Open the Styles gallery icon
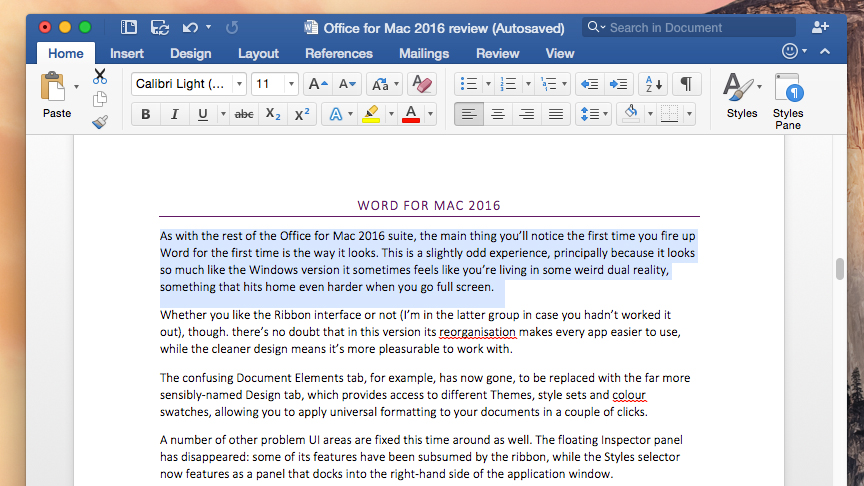The width and height of the screenshot is (864, 486). 738,88
